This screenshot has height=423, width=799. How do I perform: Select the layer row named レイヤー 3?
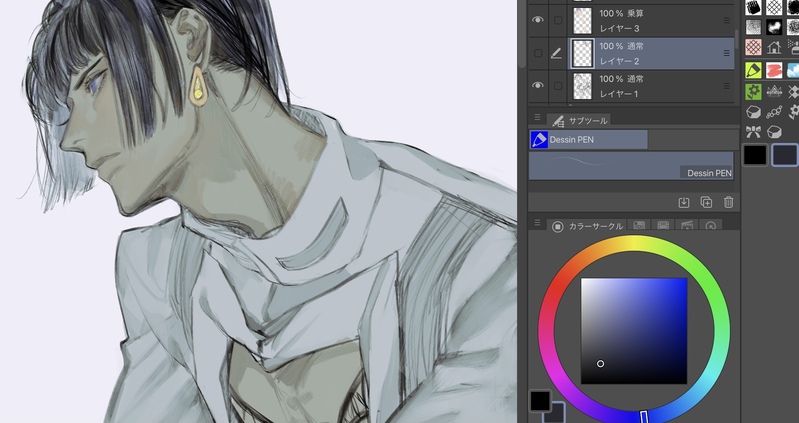point(632,21)
